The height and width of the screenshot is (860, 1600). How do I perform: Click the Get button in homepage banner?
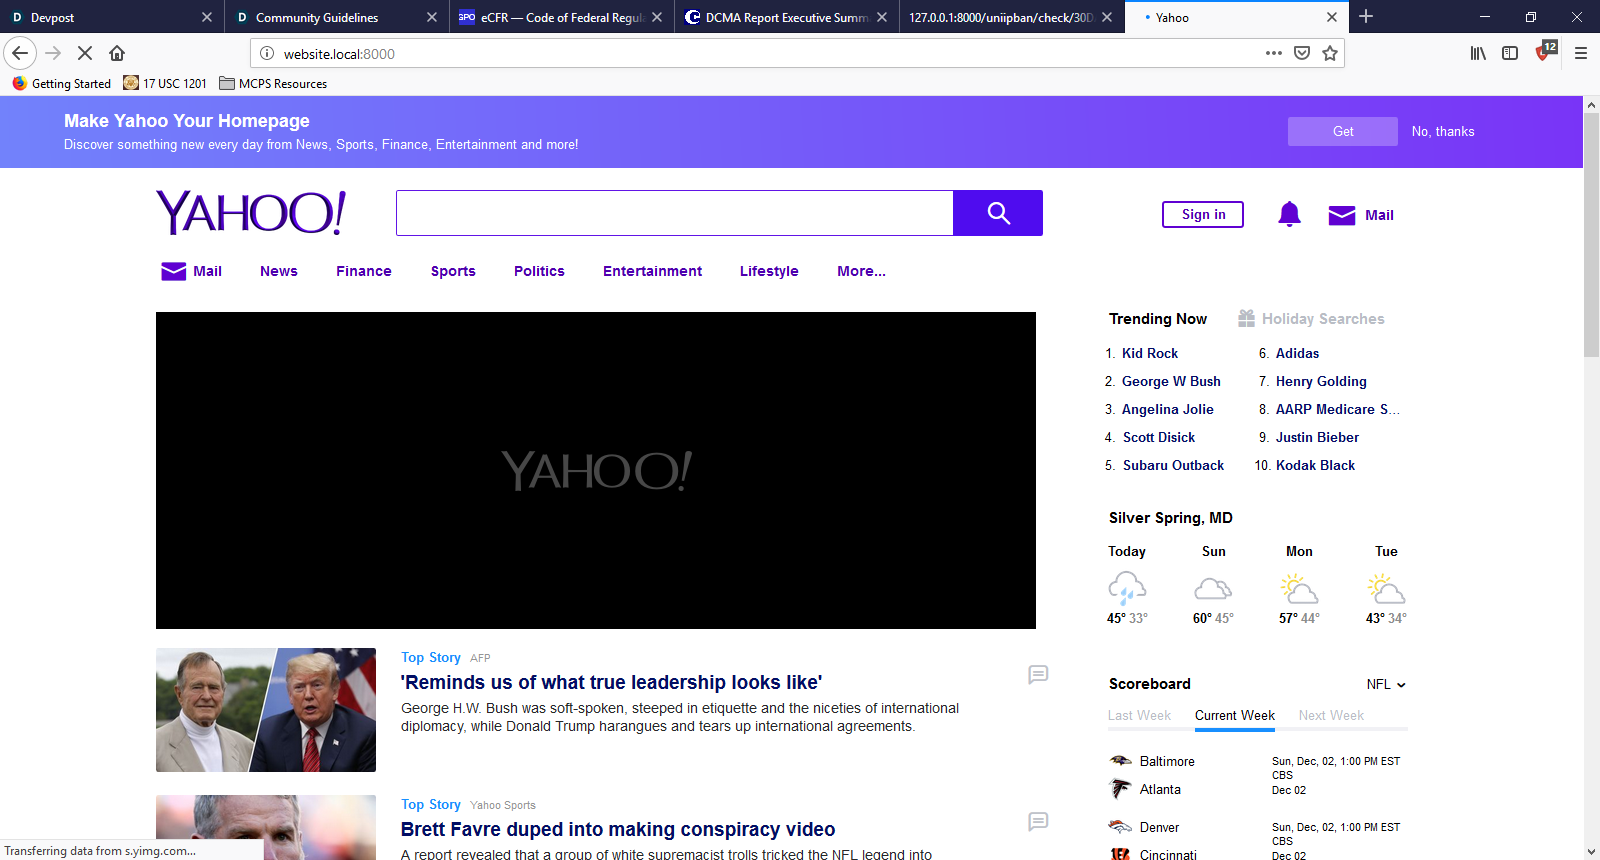tap(1343, 131)
